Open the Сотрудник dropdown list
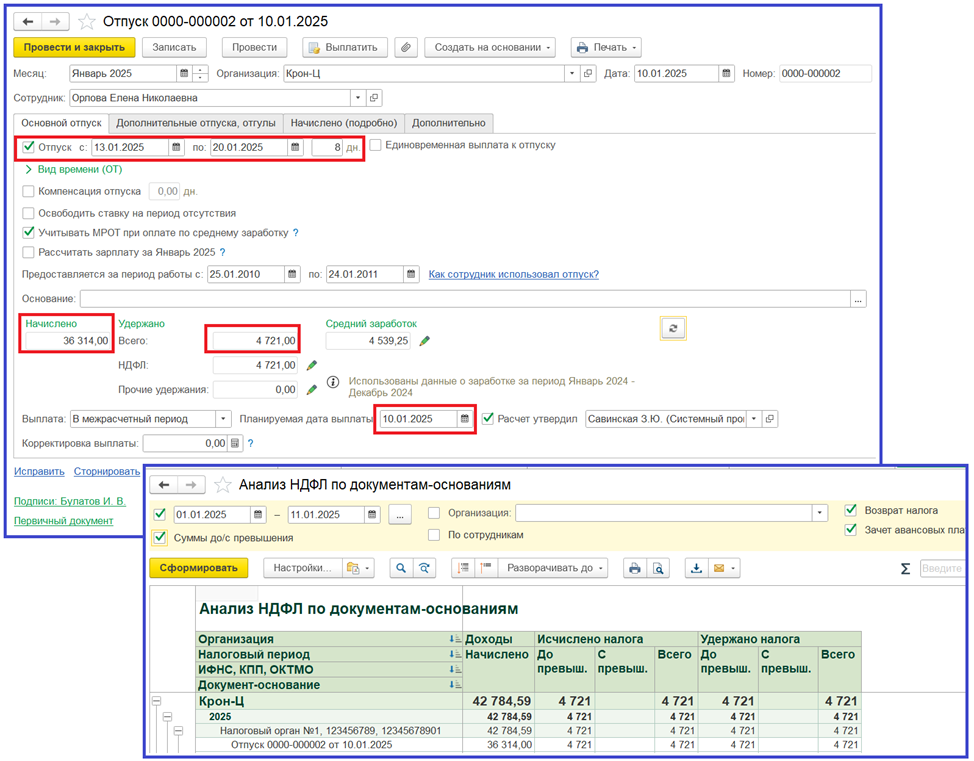This screenshot has height=761, width=974. click(x=358, y=98)
